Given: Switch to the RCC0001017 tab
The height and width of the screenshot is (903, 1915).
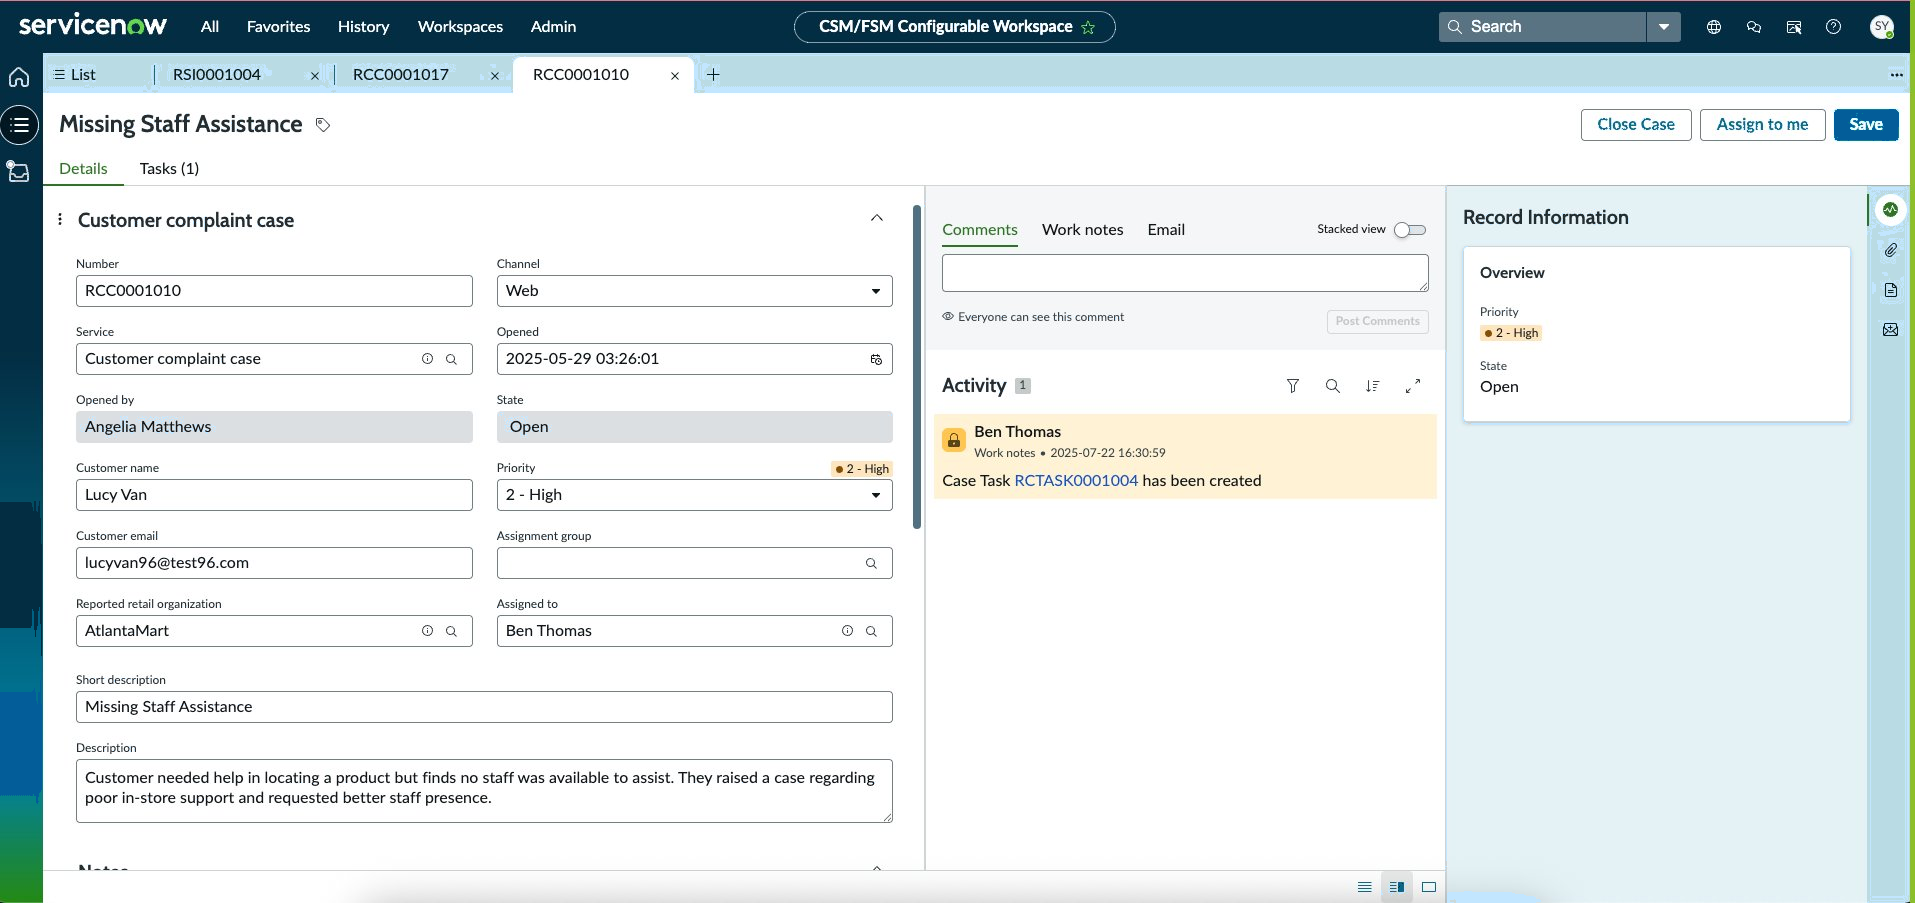Looking at the screenshot, I should point(401,75).
